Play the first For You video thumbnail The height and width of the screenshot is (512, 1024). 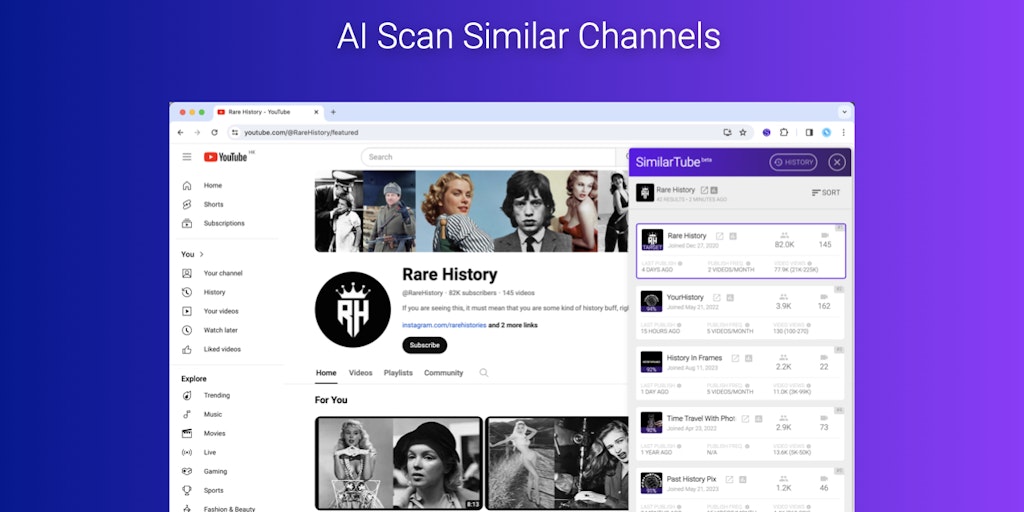coord(398,464)
